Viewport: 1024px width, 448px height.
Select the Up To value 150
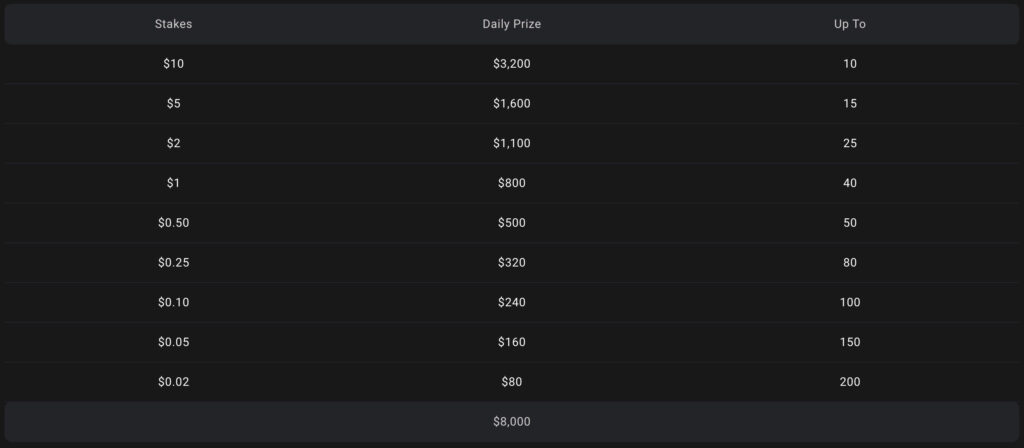[x=849, y=342]
